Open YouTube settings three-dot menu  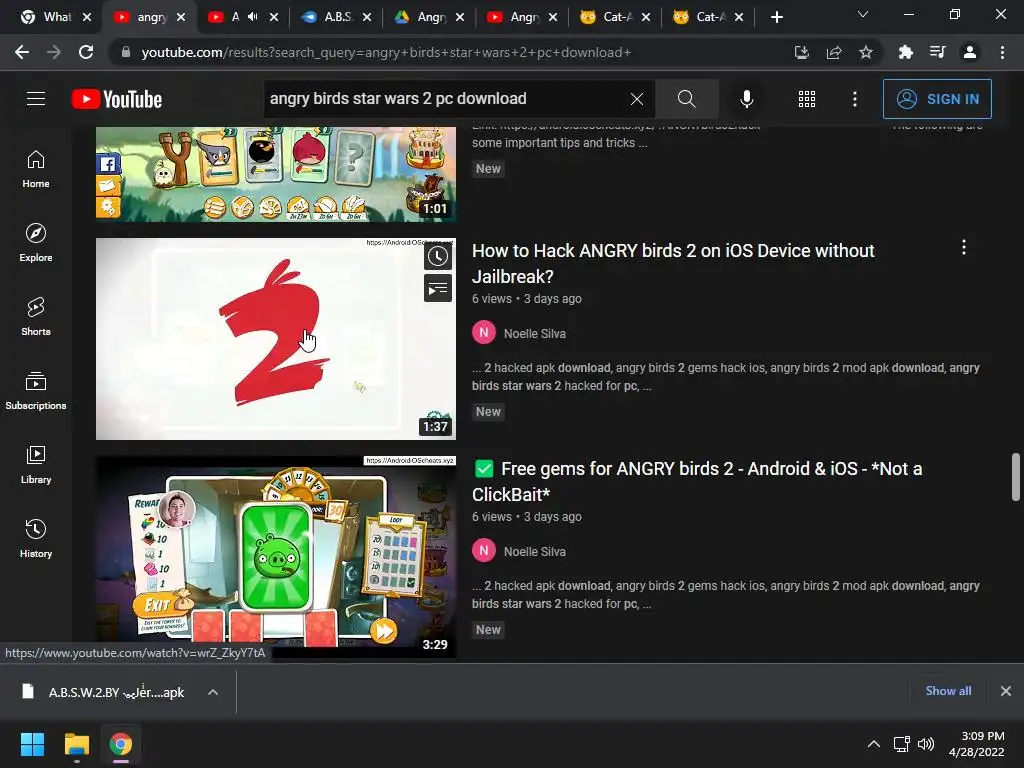click(855, 99)
